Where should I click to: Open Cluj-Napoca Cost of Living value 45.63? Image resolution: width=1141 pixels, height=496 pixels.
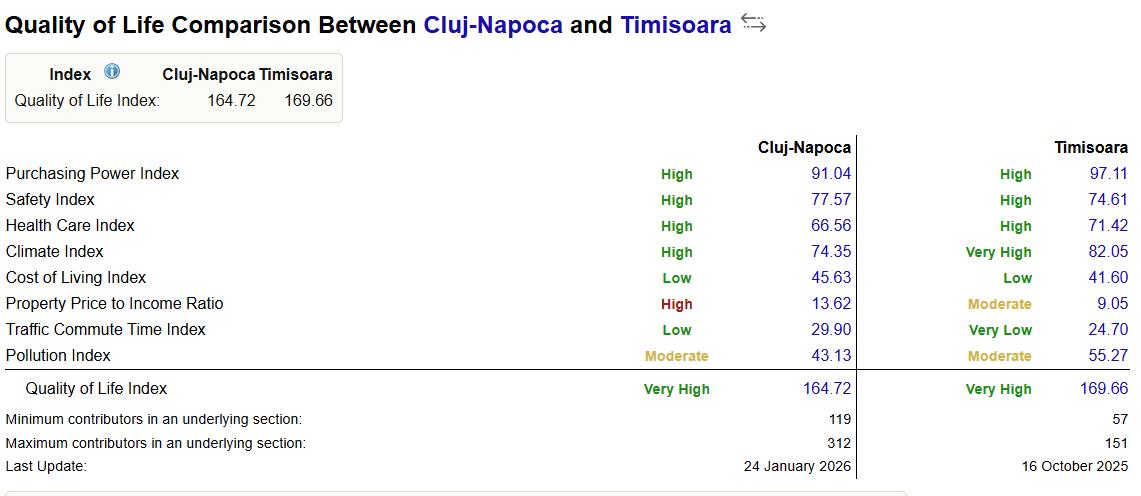[830, 278]
